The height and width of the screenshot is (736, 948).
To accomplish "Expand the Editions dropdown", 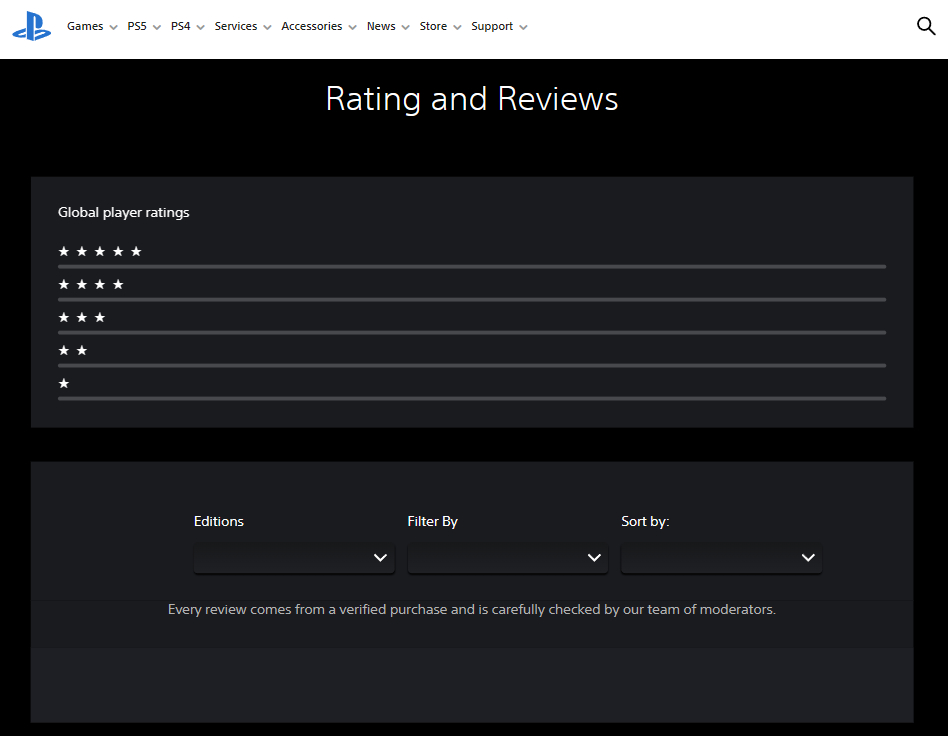I will (x=294, y=558).
